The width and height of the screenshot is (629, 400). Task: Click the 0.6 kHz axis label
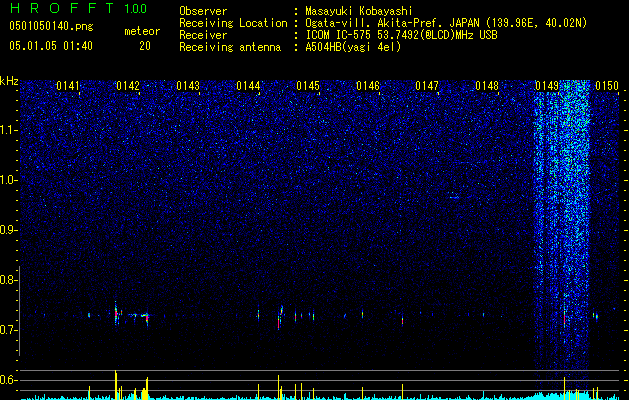[9, 380]
